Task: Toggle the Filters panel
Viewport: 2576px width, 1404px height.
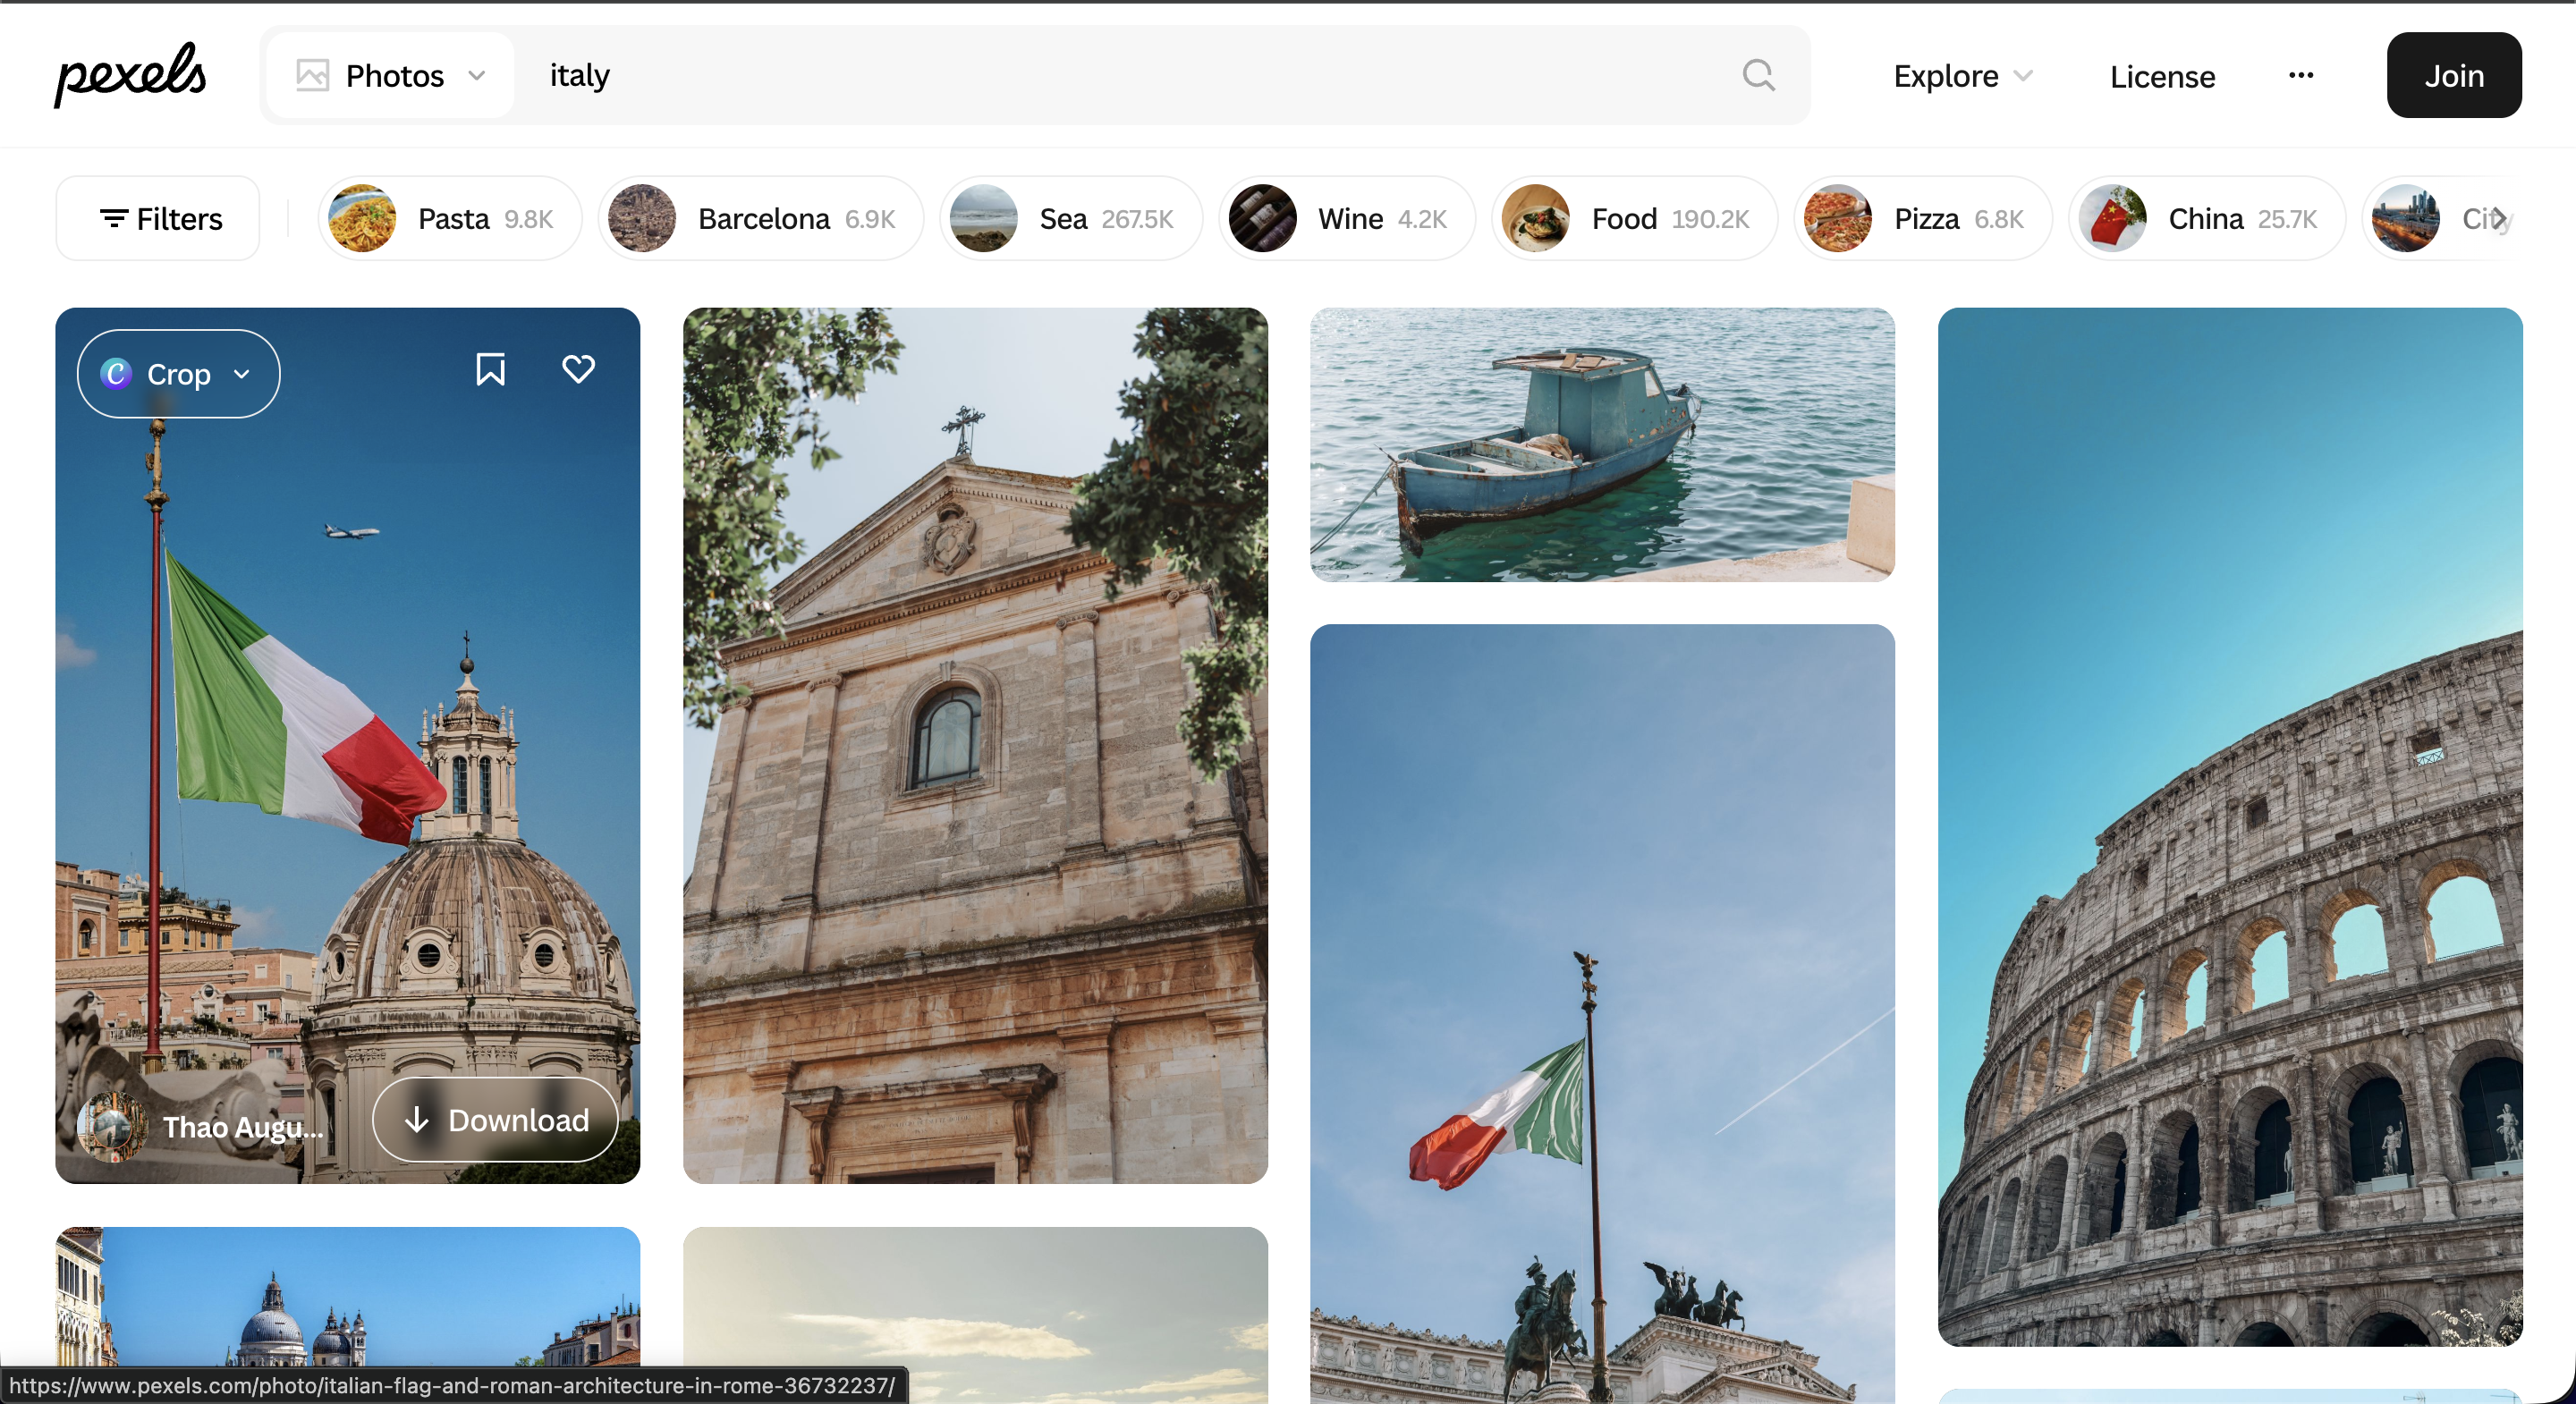Action: [x=158, y=218]
